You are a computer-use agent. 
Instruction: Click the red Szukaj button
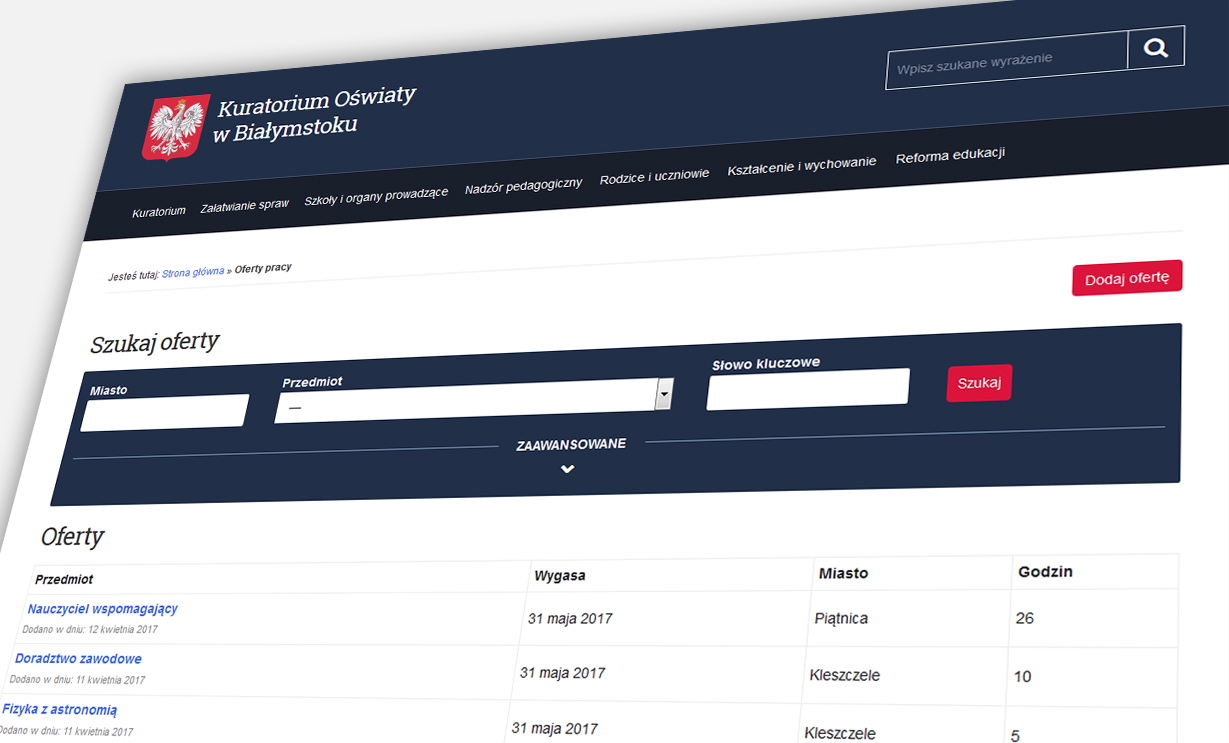(x=979, y=383)
